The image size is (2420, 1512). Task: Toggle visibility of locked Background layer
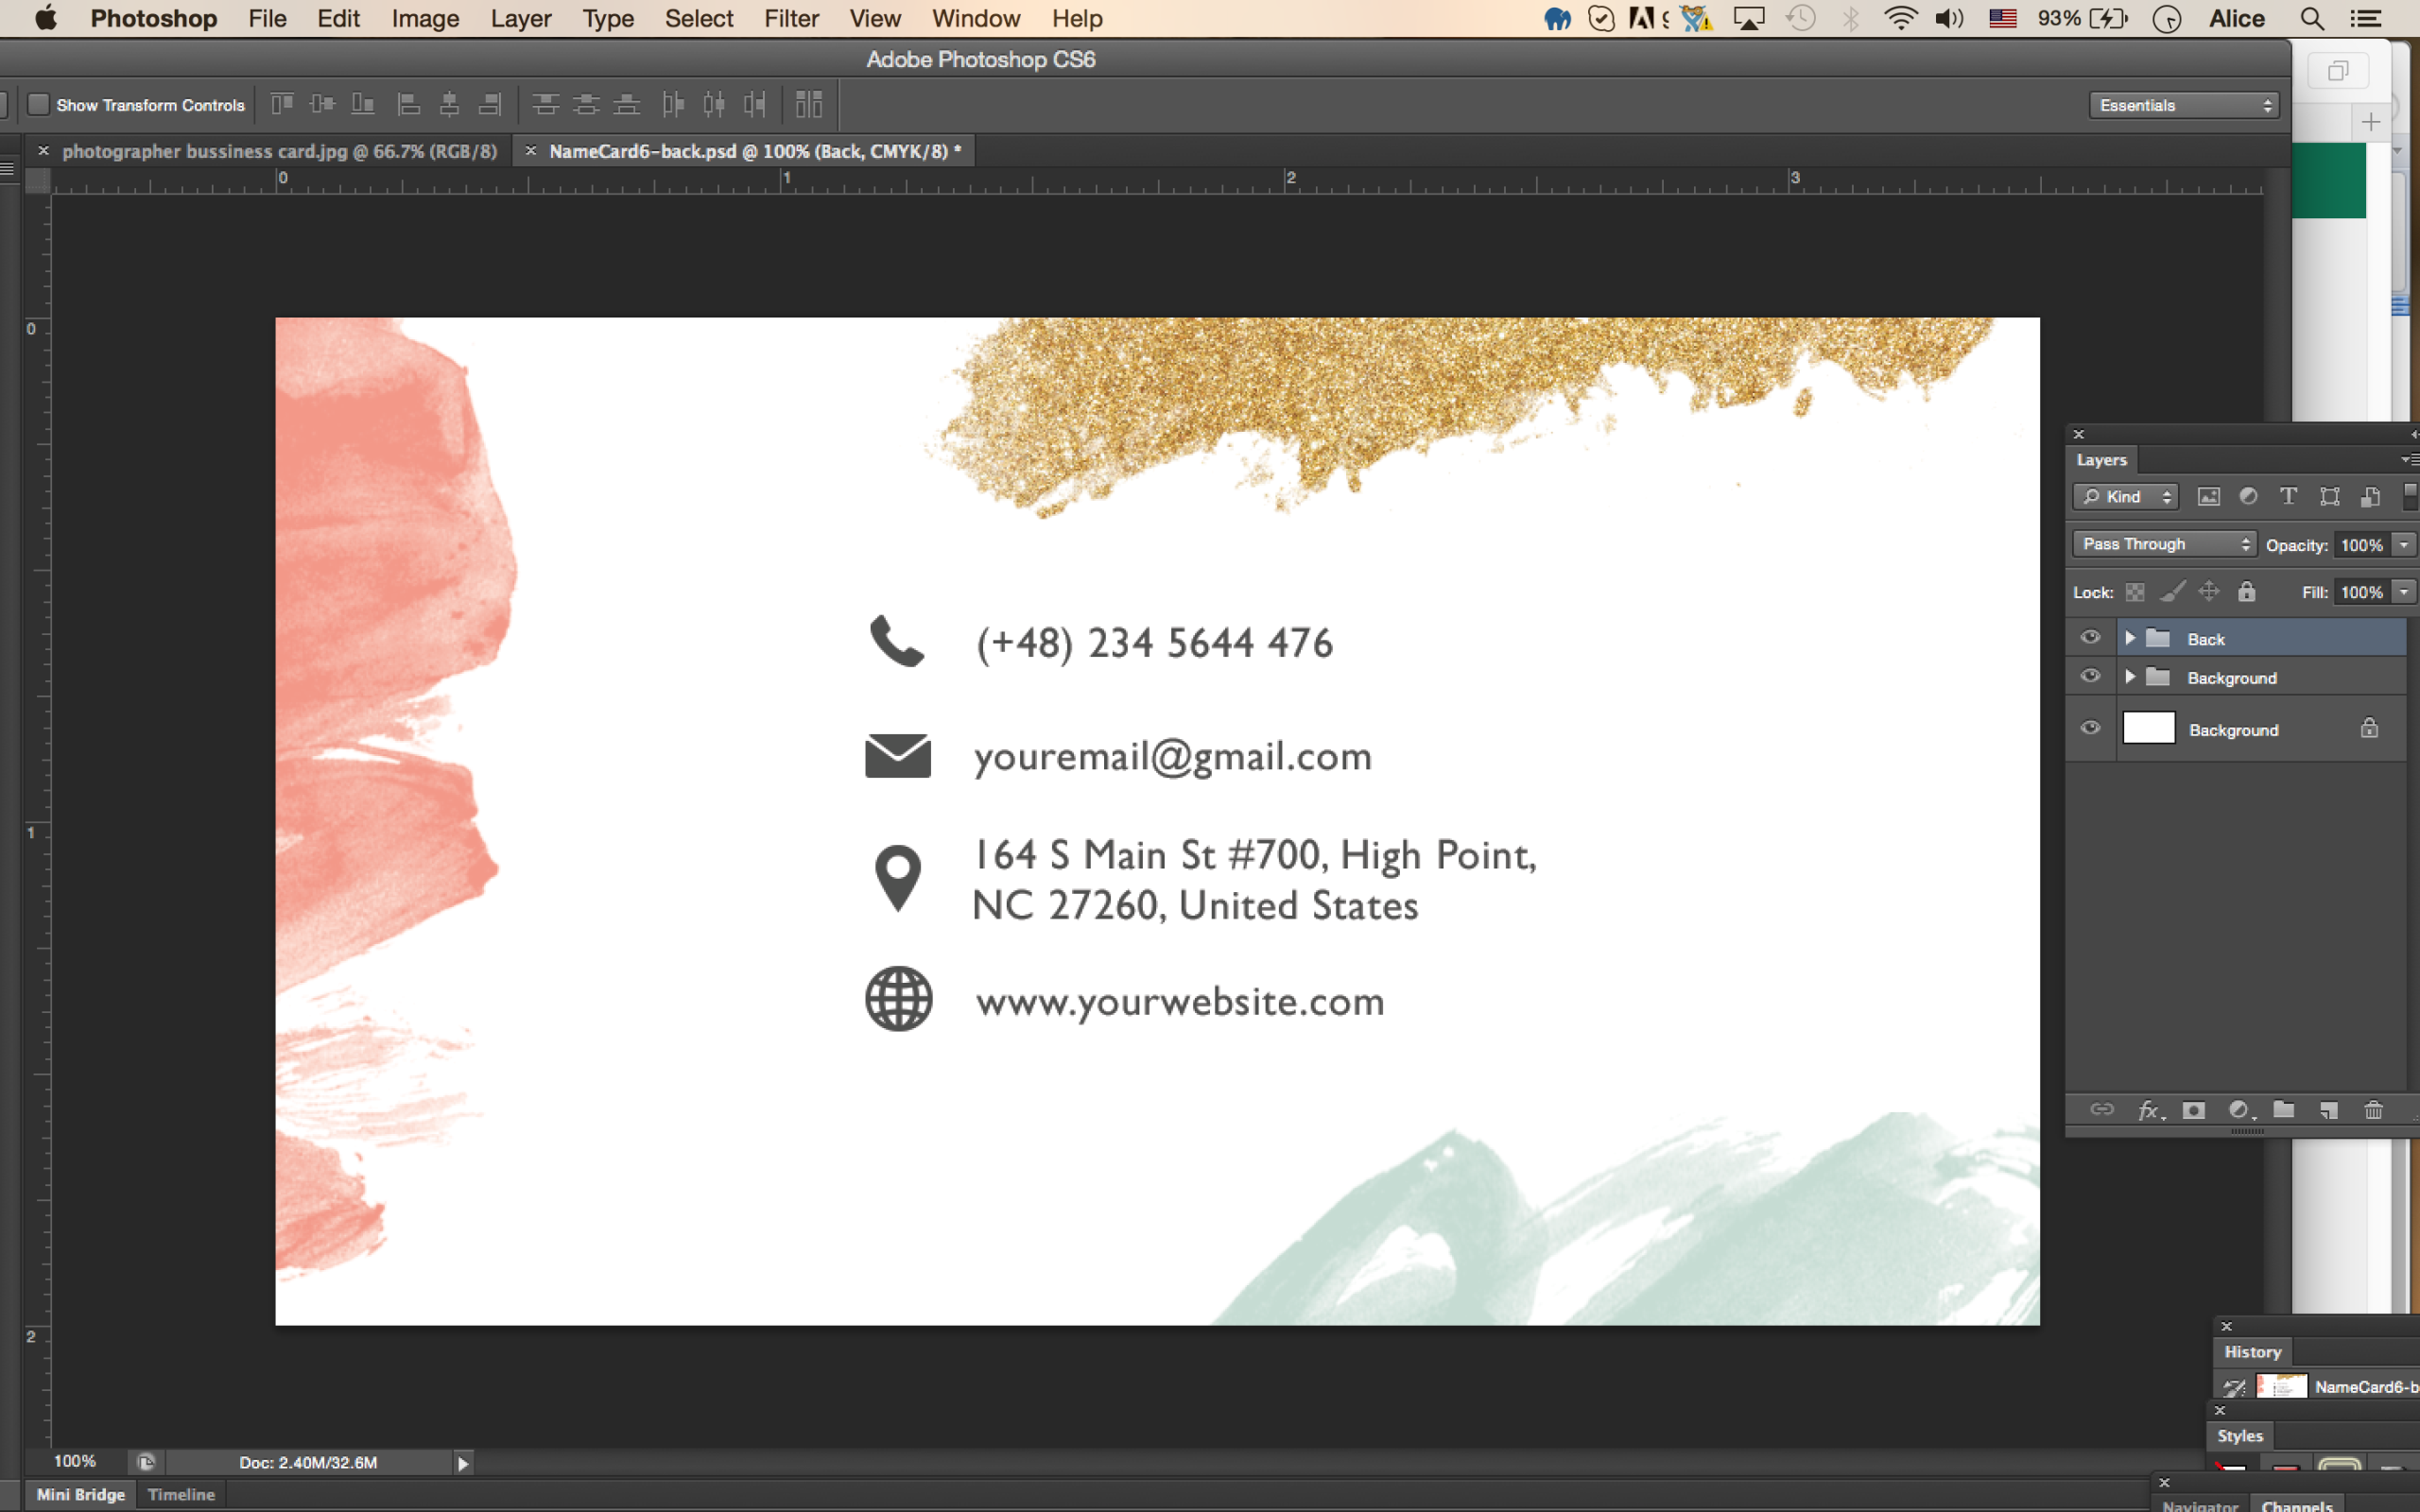click(2090, 728)
